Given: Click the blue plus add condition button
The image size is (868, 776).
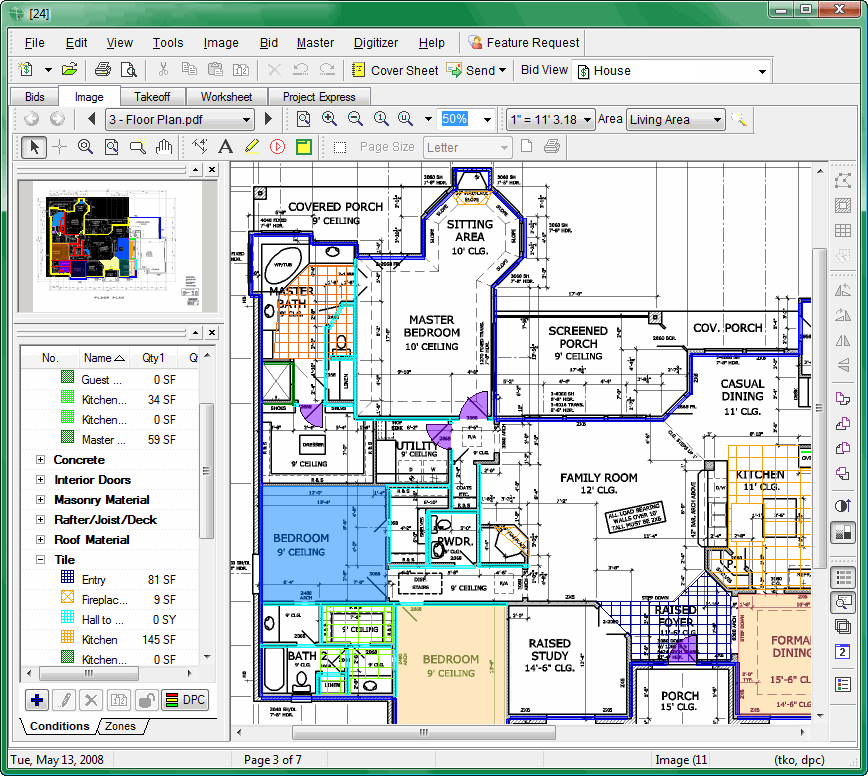Looking at the screenshot, I should click(x=37, y=700).
